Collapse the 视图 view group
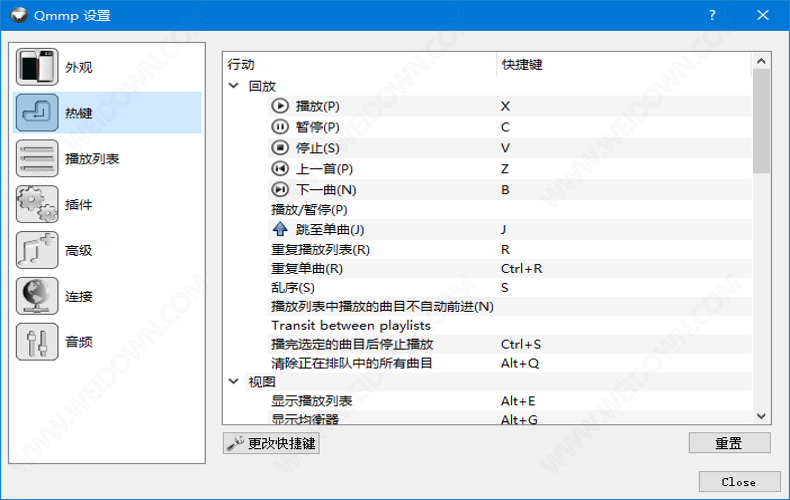Screen dimensions: 790x500 [234, 382]
